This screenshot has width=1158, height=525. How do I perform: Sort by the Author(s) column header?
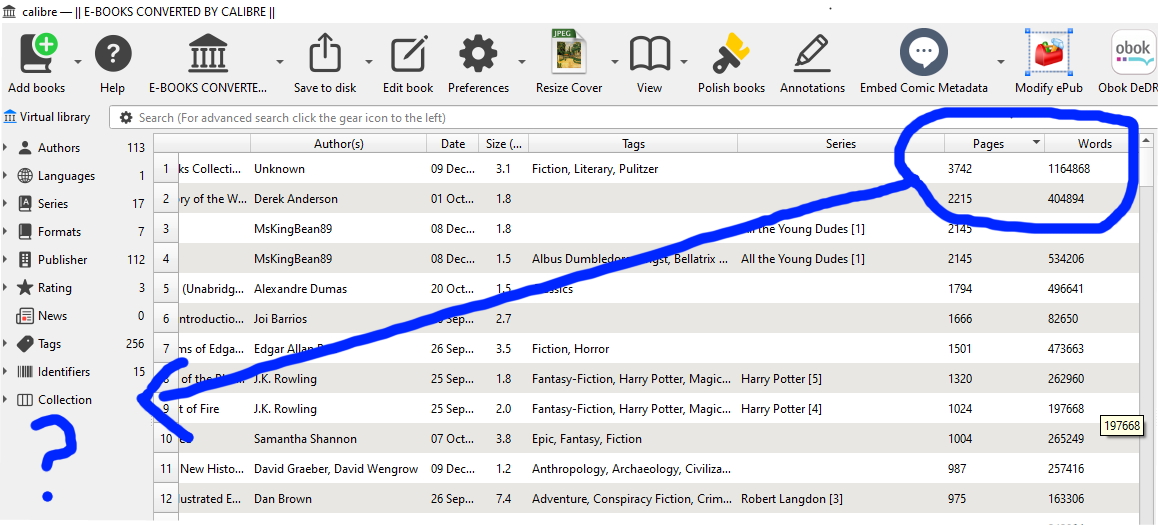[339, 143]
